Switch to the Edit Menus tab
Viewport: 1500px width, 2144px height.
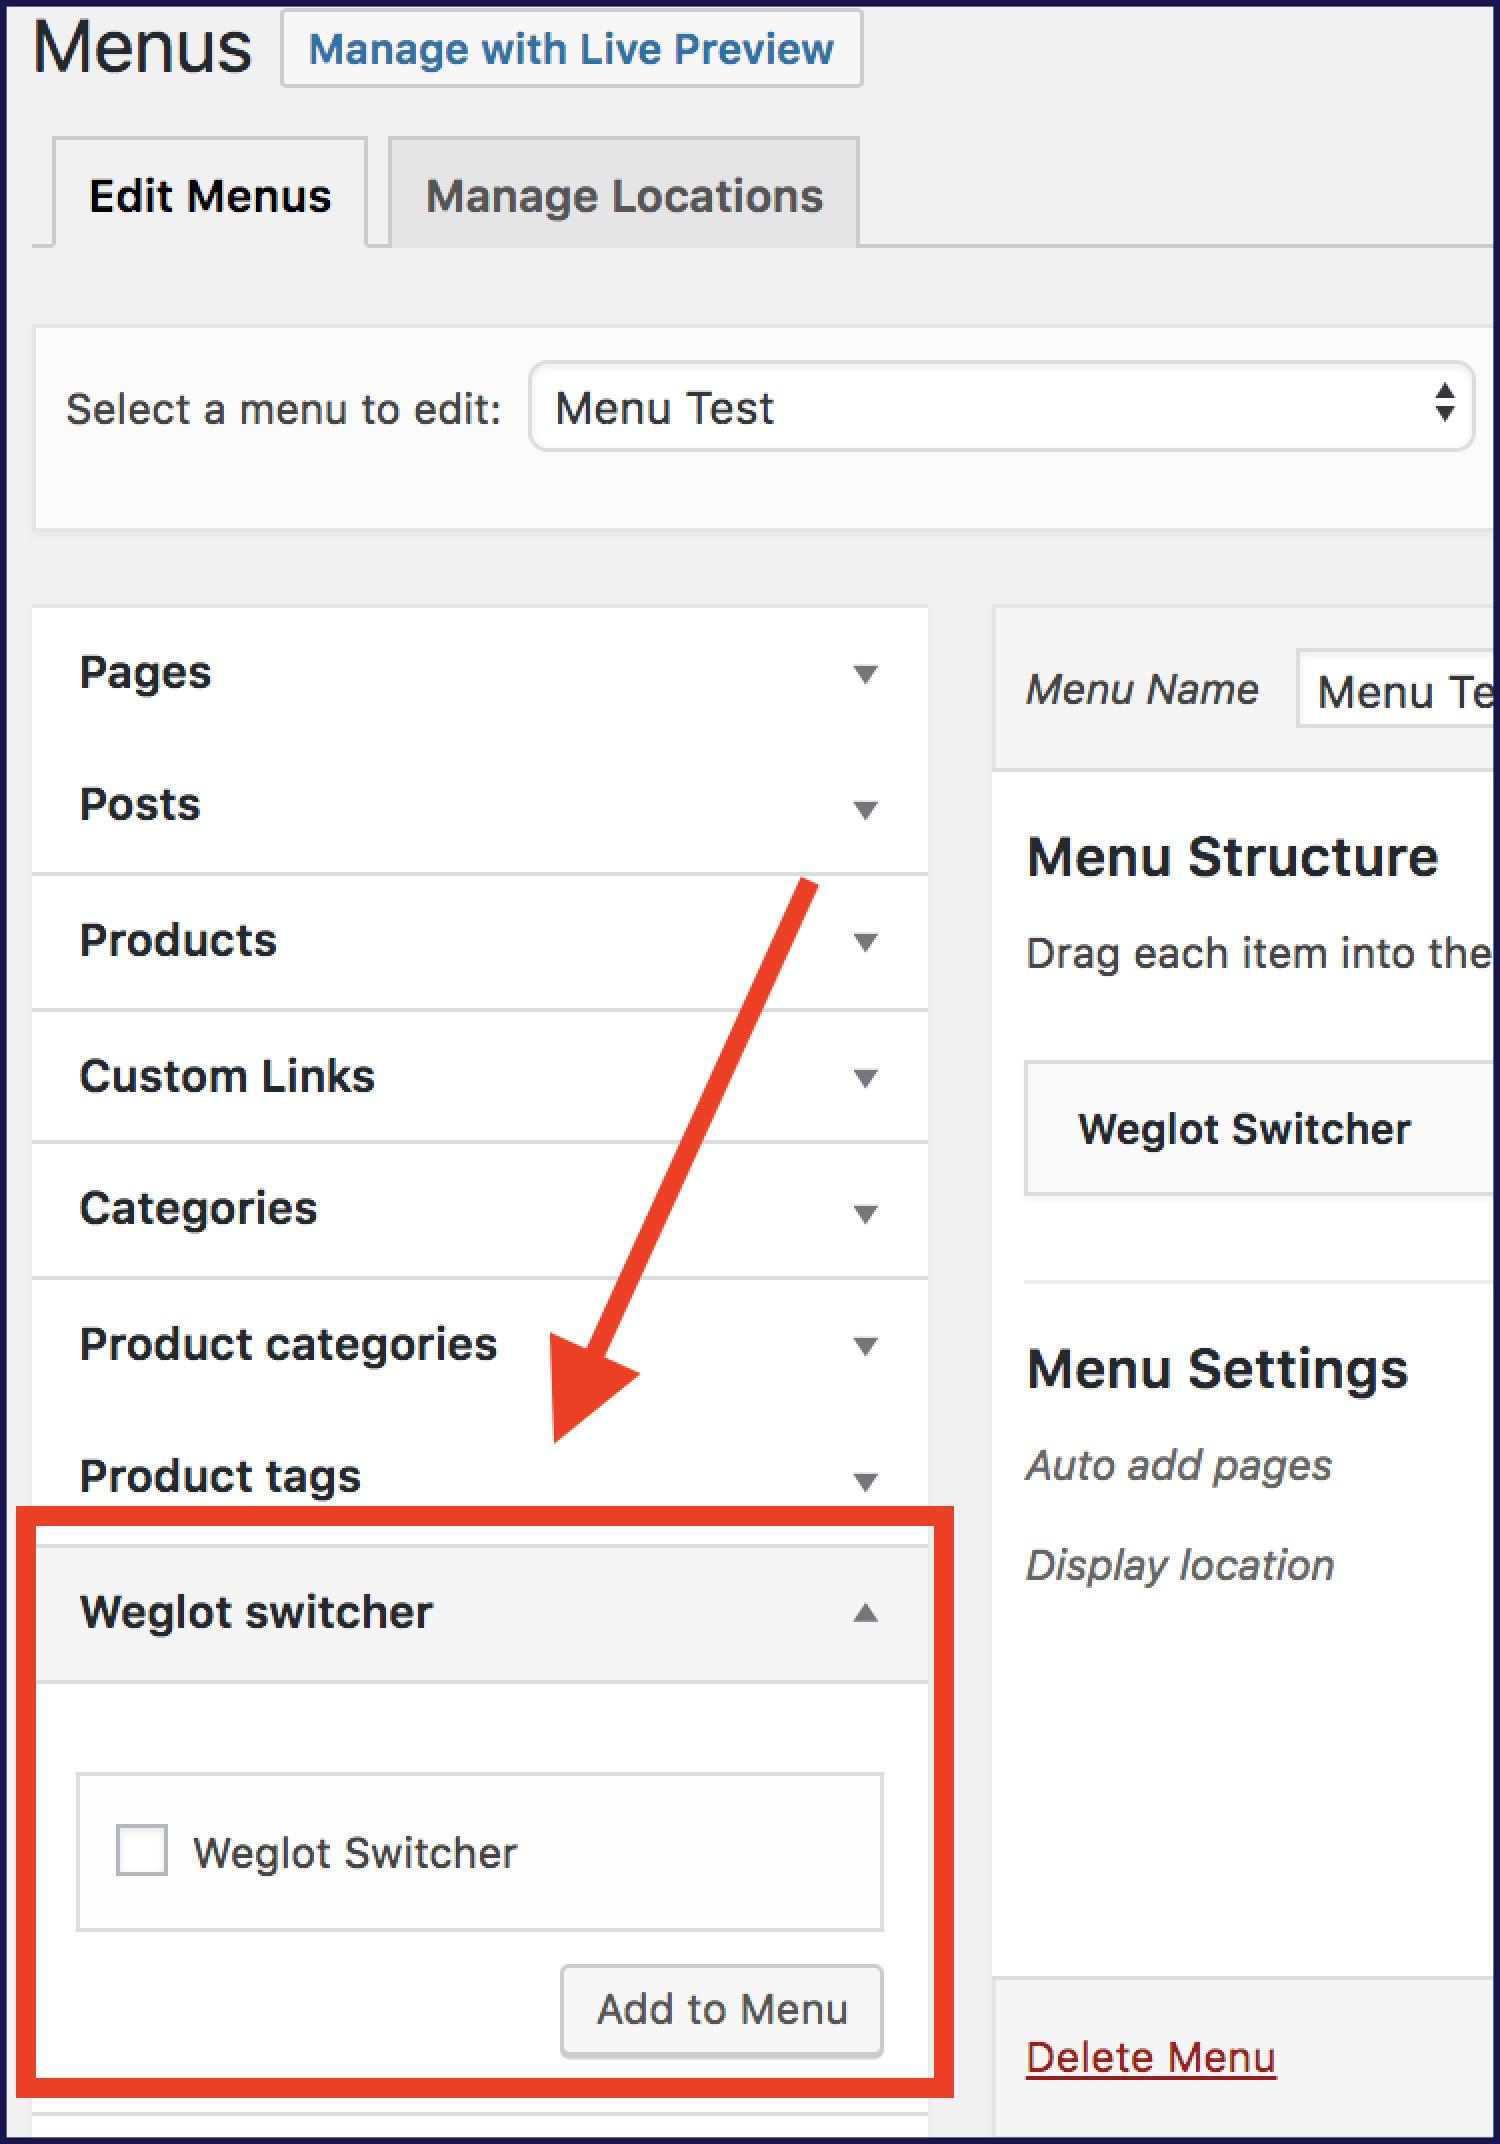pyautogui.click(x=210, y=194)
